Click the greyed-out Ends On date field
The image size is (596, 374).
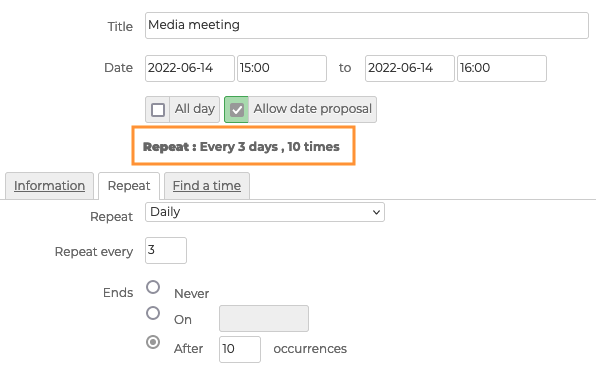(264, 319)
